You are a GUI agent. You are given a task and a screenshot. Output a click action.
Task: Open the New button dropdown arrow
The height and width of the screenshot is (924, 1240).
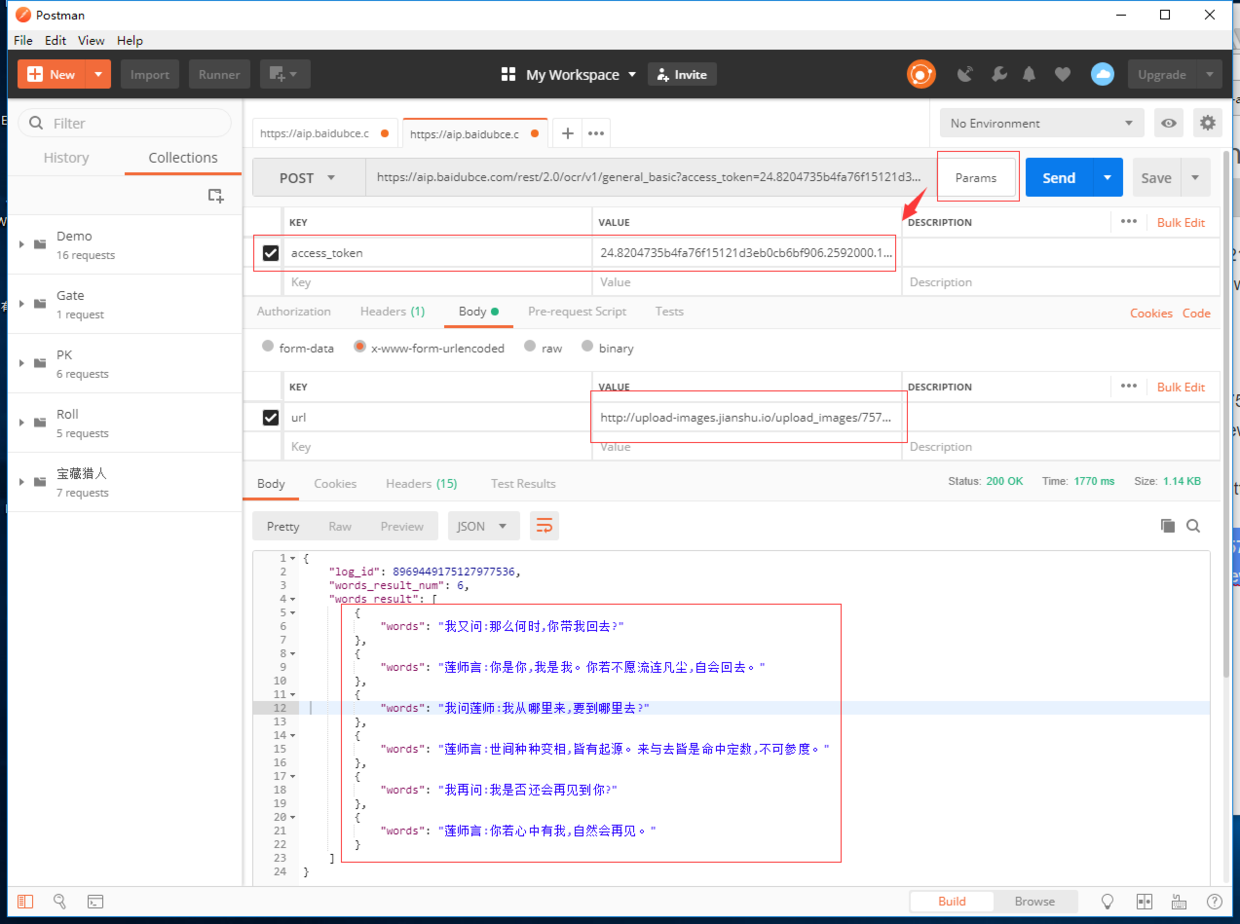(98, 74)
